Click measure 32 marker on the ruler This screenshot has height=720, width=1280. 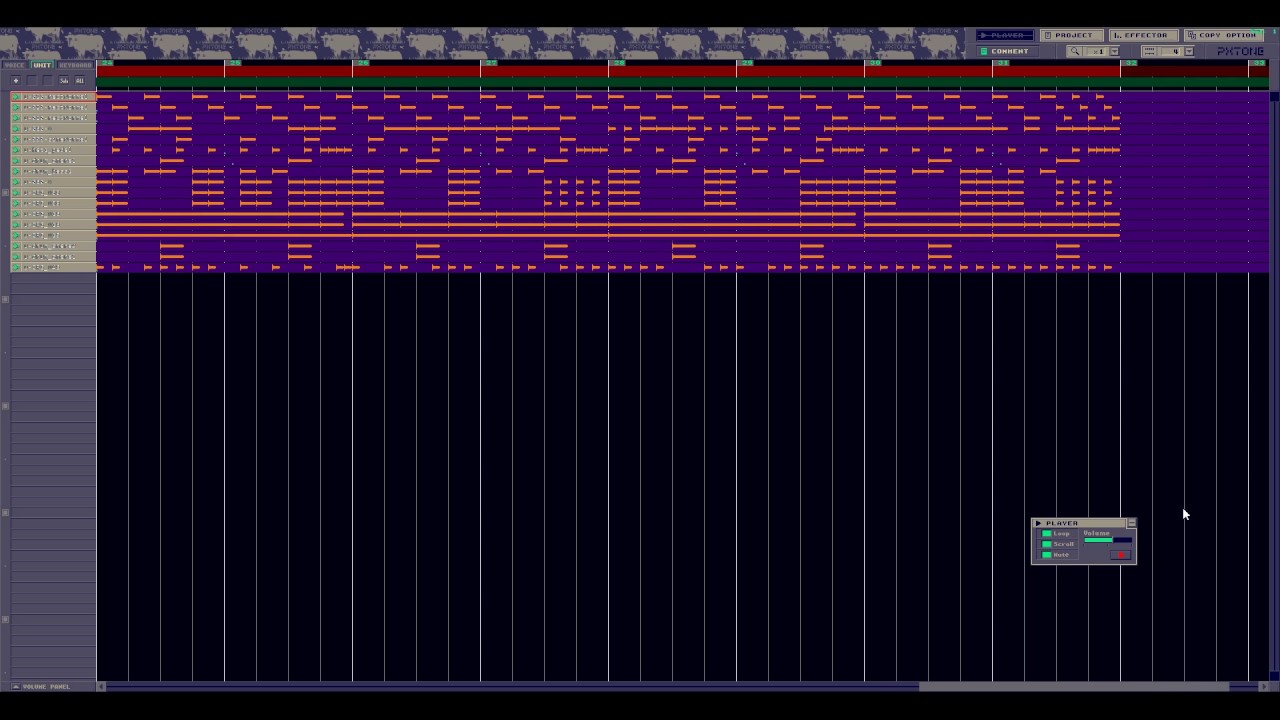point(1131,62)
